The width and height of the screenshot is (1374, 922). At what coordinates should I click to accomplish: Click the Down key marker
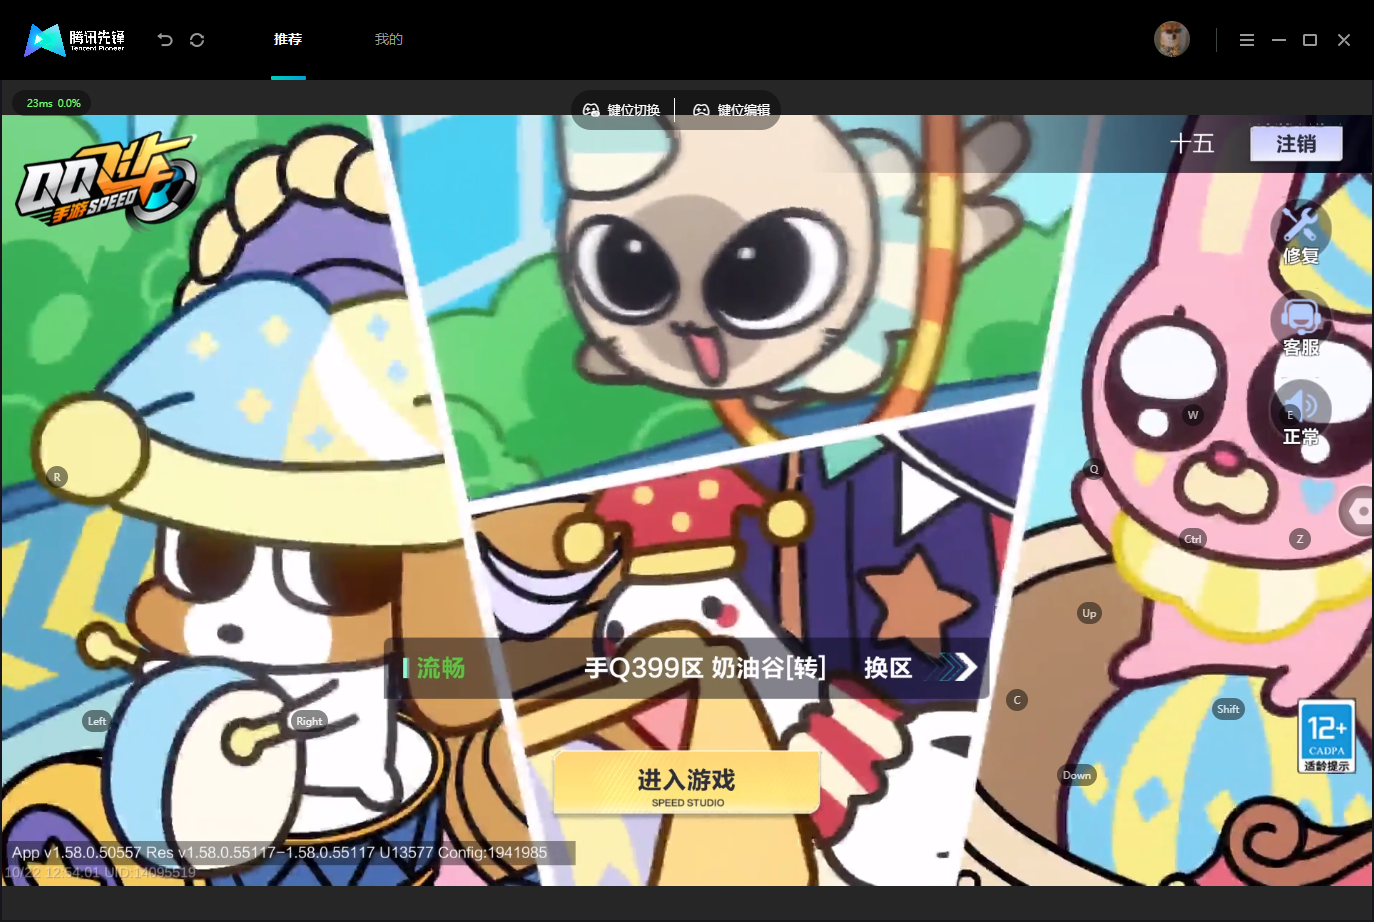pyautogui.click(x=1077, y=775)
